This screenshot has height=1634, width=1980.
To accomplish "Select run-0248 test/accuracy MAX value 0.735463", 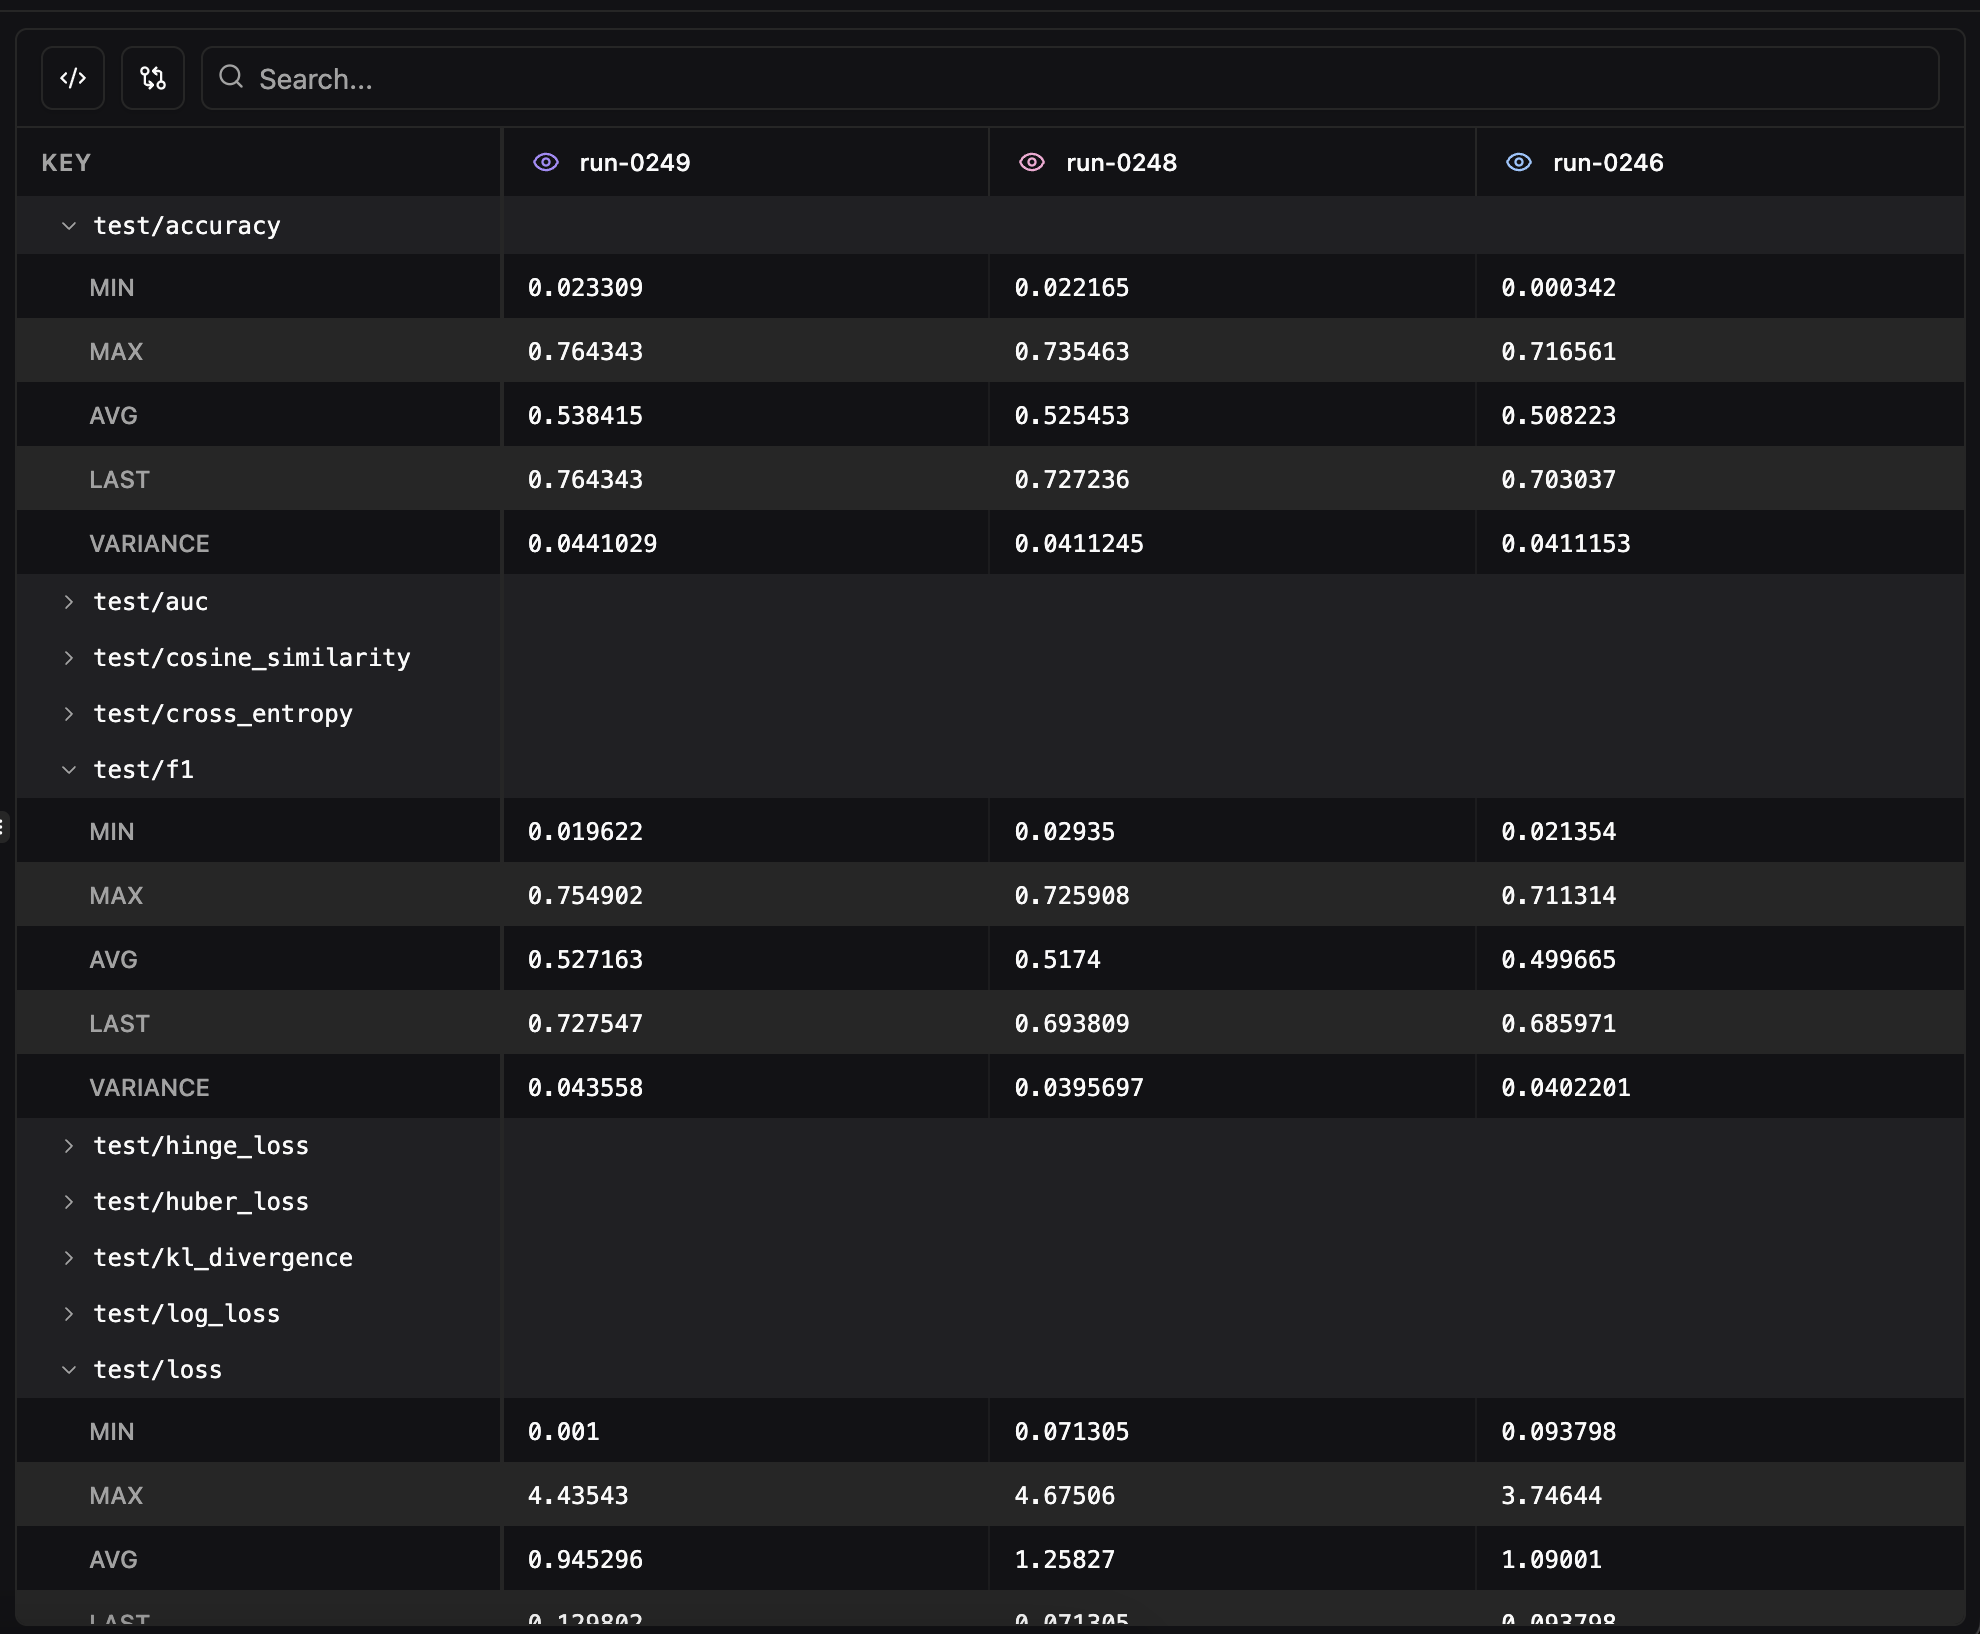I will pyautogui.click(x=1071, y=351).
